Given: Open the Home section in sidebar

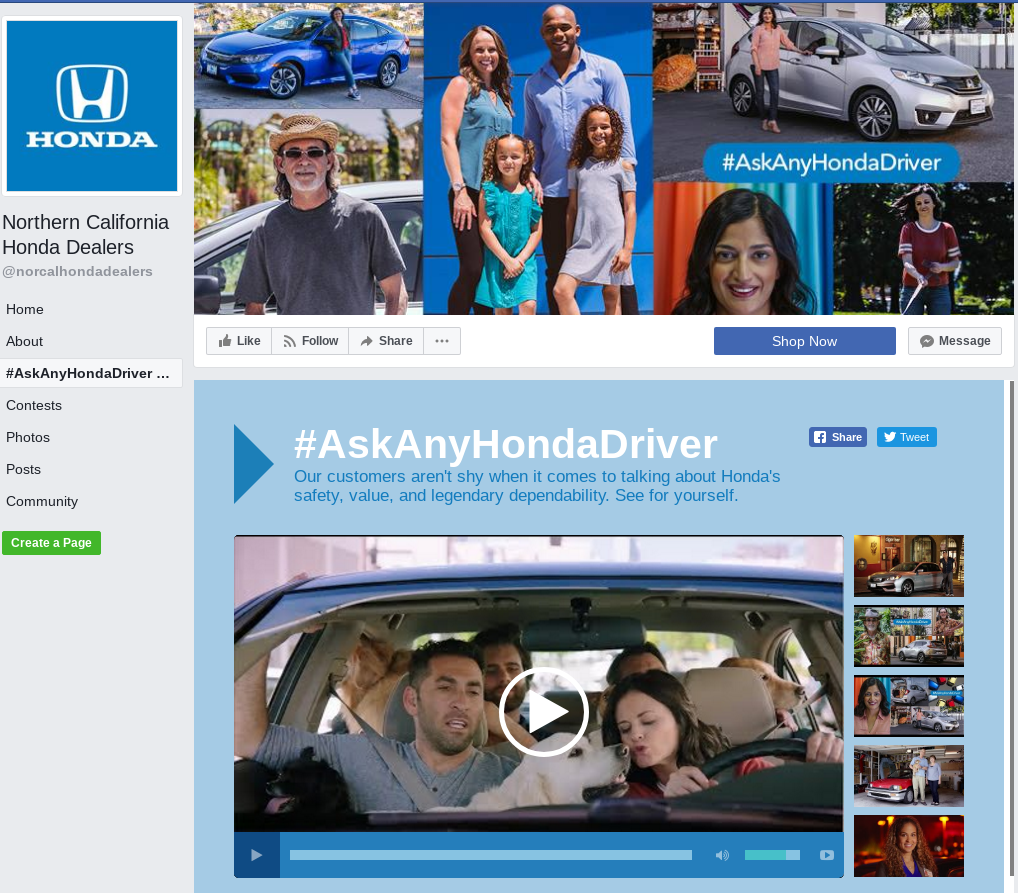Looking at the screenshot, I should tap(25, 309).
